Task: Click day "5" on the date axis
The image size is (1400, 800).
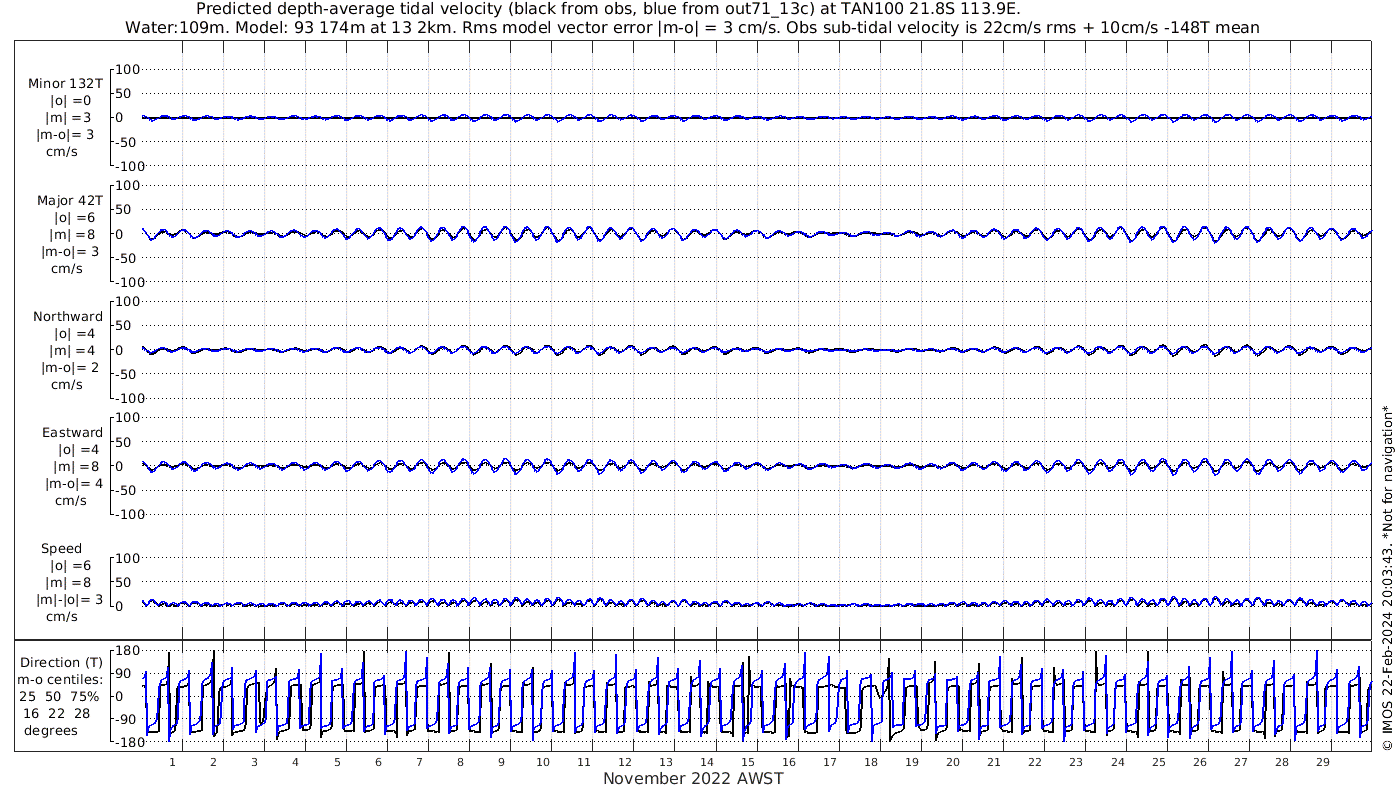Action: 337,762
